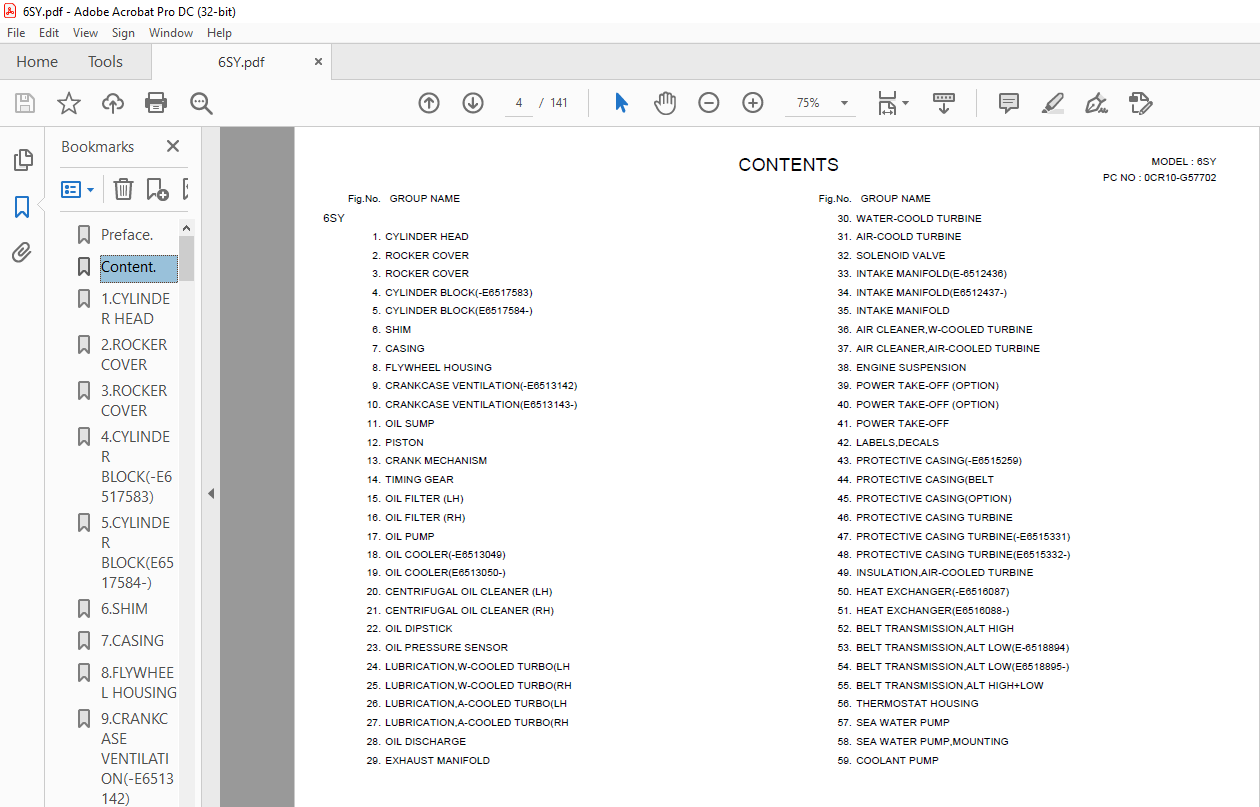The width and height of the screenshot is (1260, 807).
Task: Add a new bookmark icon
Action: pos(157,189)
